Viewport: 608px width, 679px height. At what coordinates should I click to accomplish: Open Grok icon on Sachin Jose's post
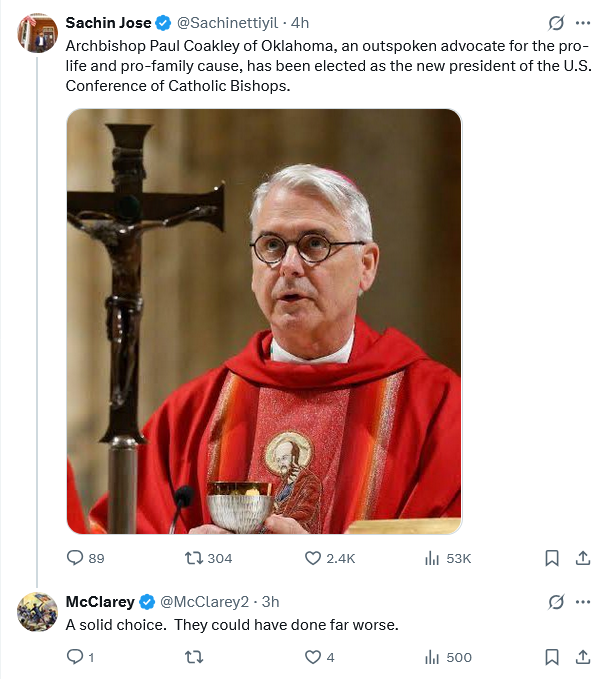pos(557,22)
